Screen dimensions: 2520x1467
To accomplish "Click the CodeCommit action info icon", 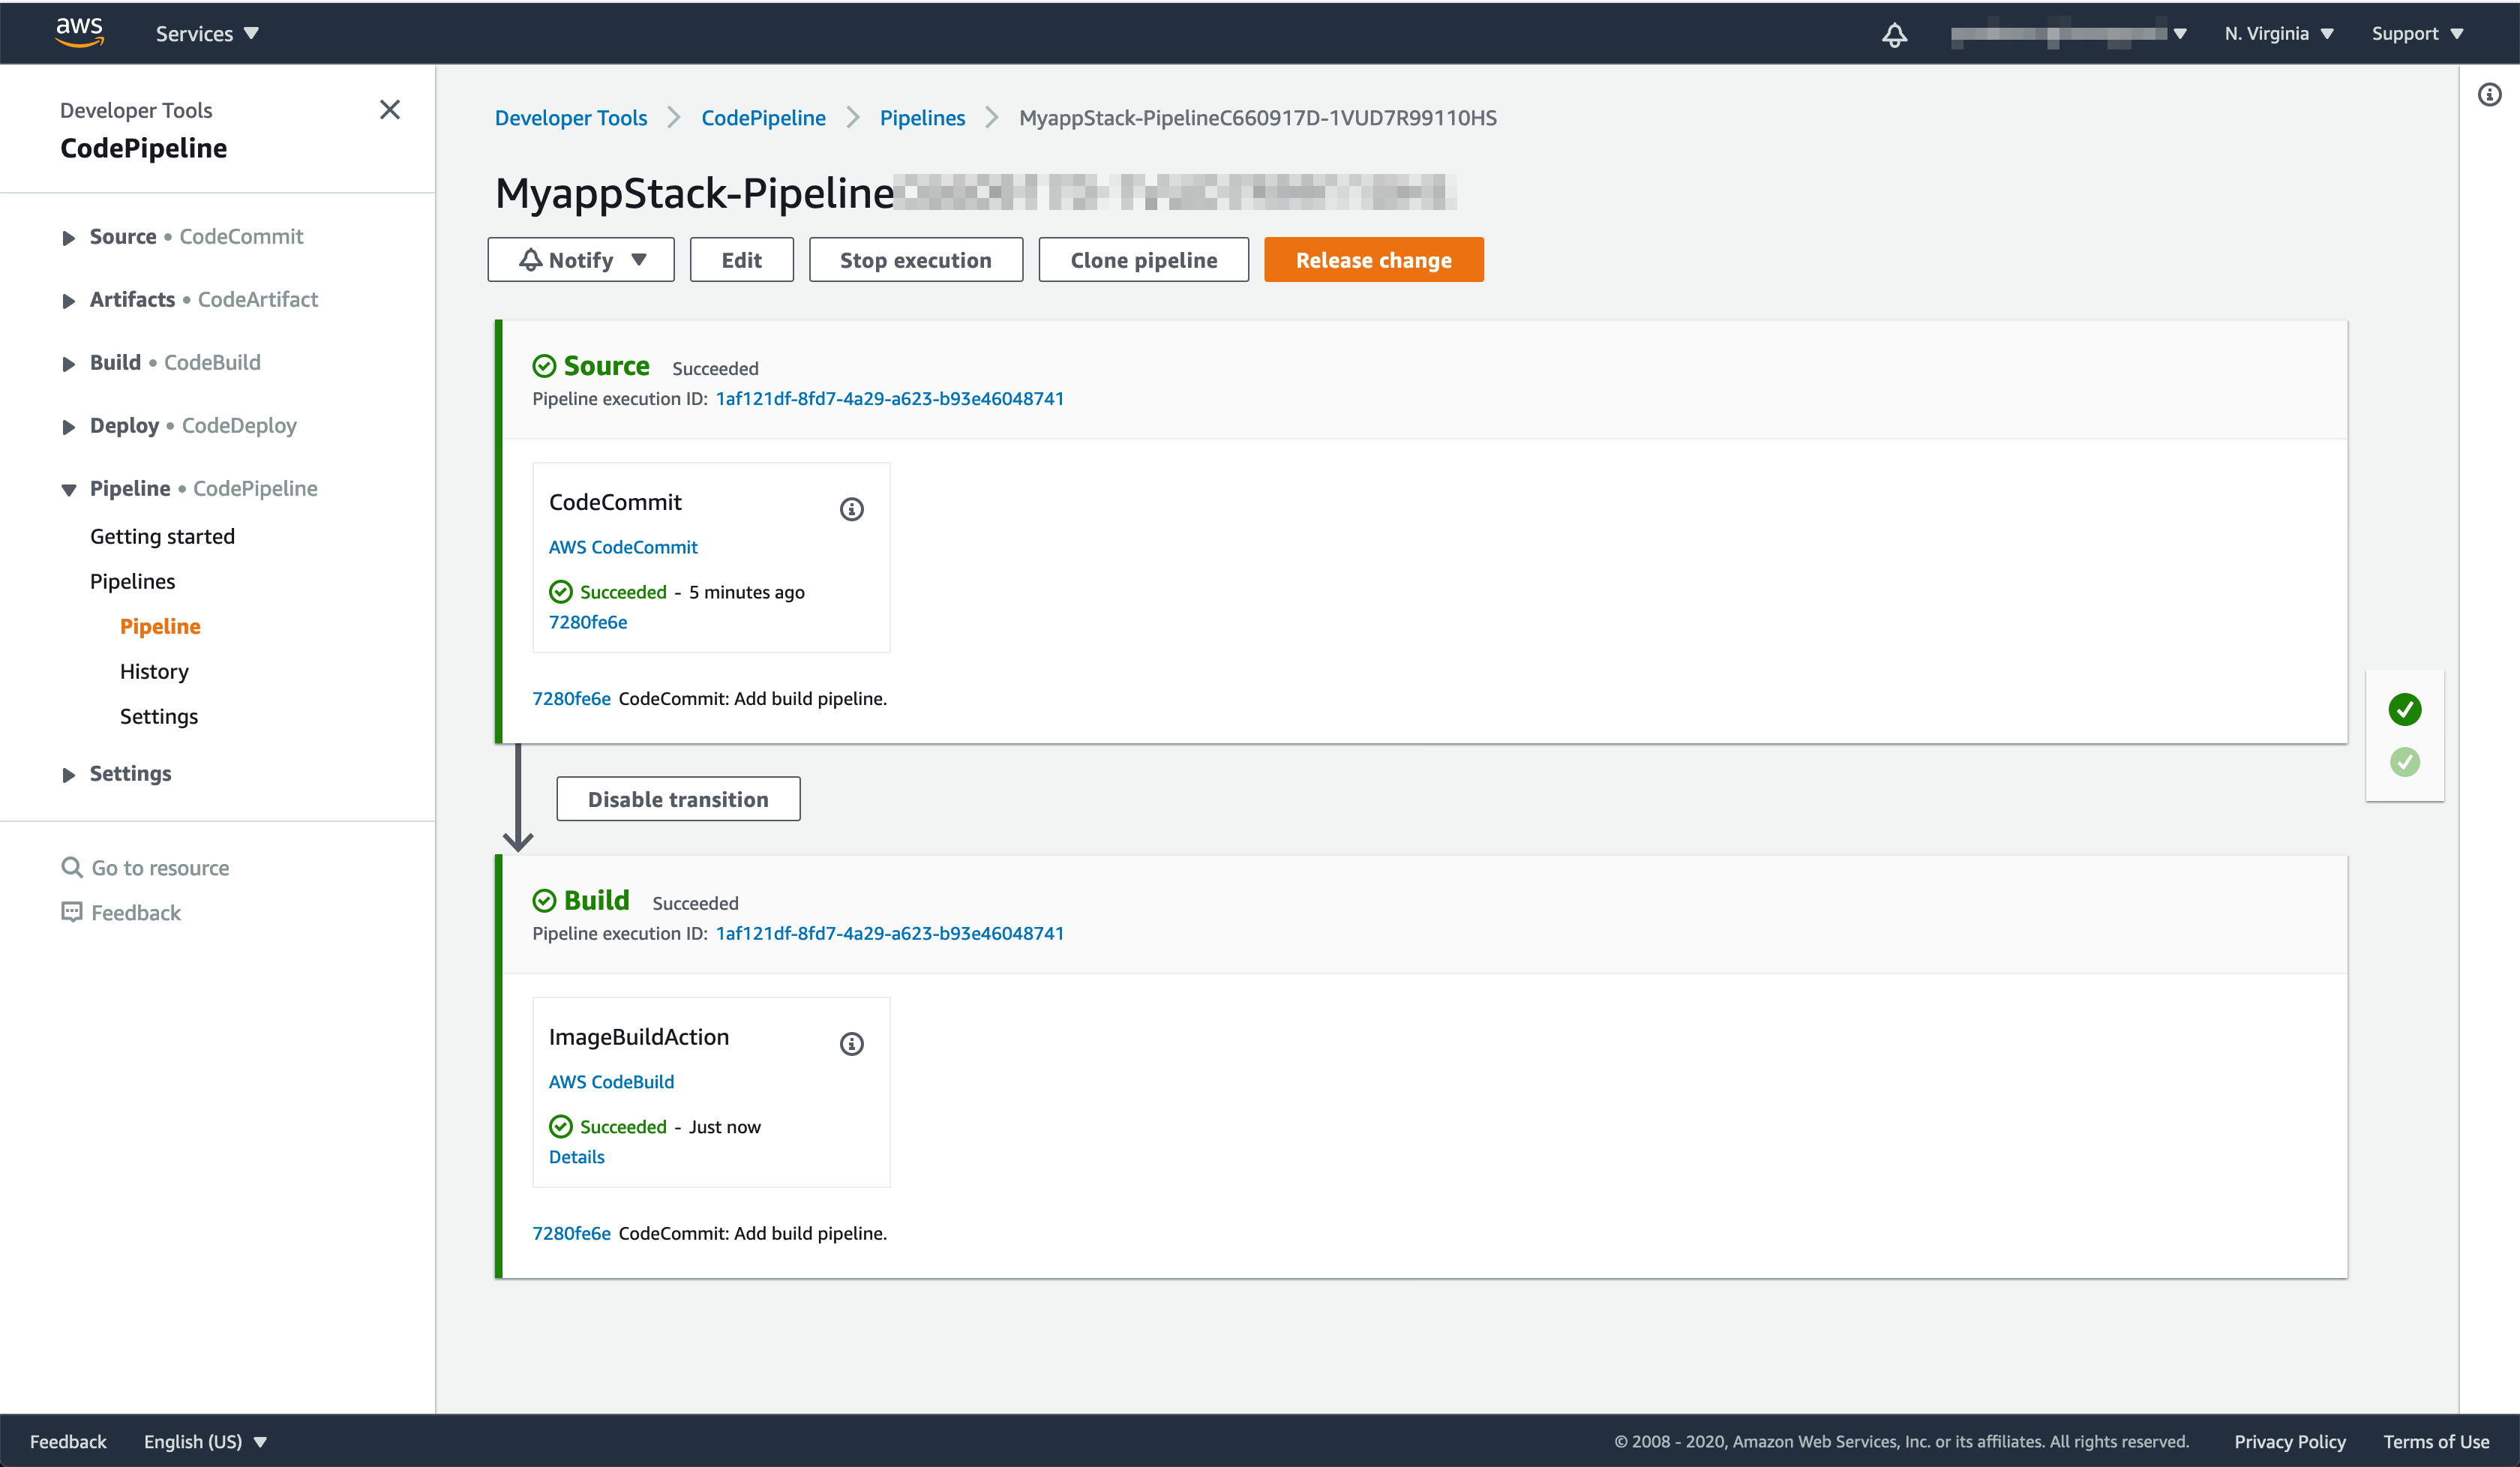I will click(x=850, y=508).
